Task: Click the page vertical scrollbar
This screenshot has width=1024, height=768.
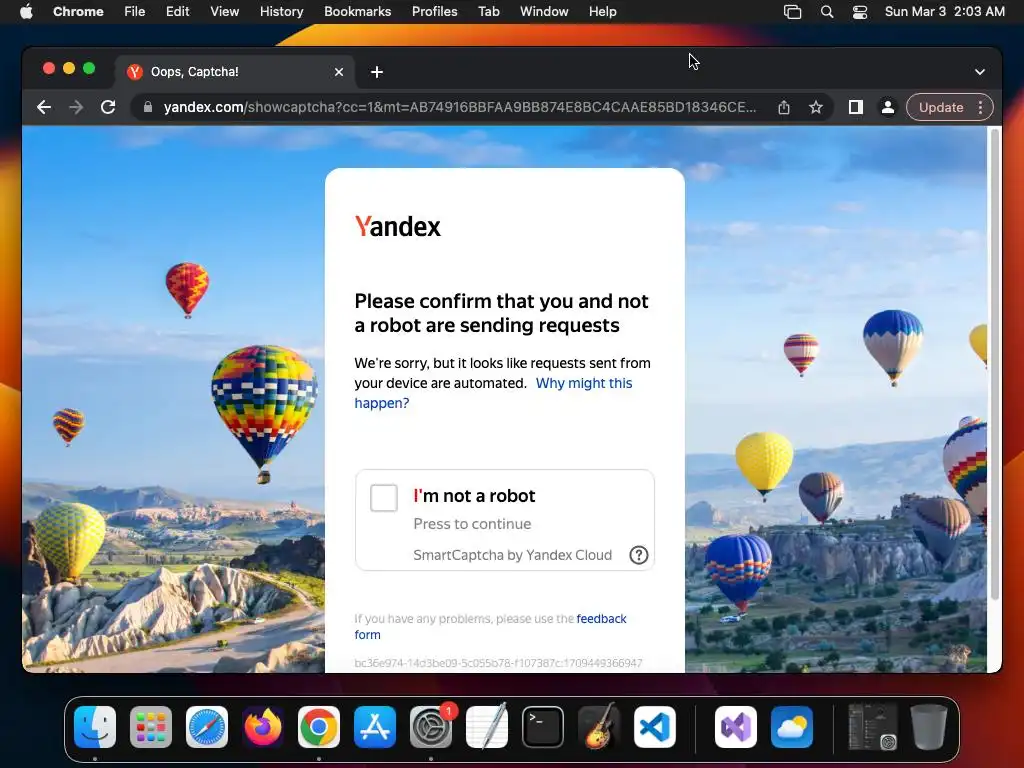Action: [995, 364]
